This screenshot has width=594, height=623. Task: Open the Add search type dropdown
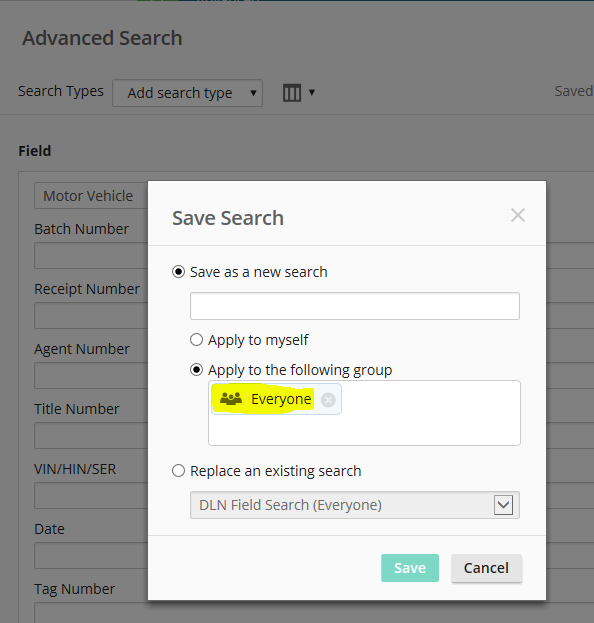[x=188, y=93]
